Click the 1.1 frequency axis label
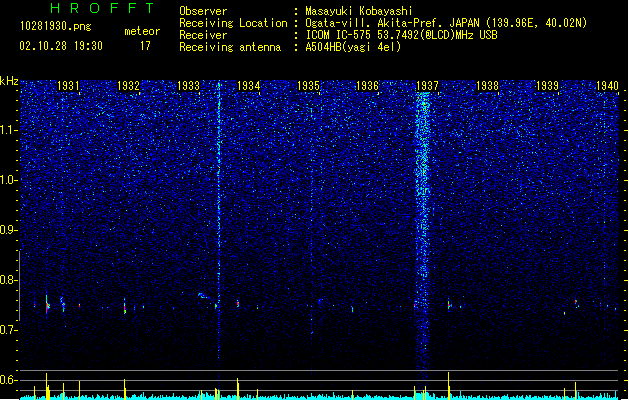Viewport: 629px width, 400px height. (x=9, y=130)
